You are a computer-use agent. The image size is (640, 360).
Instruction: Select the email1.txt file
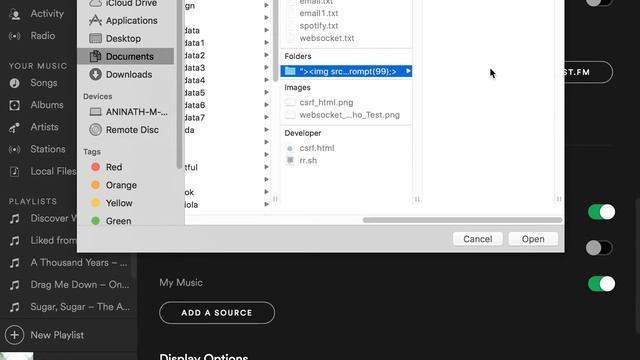[x=319, y=13]
